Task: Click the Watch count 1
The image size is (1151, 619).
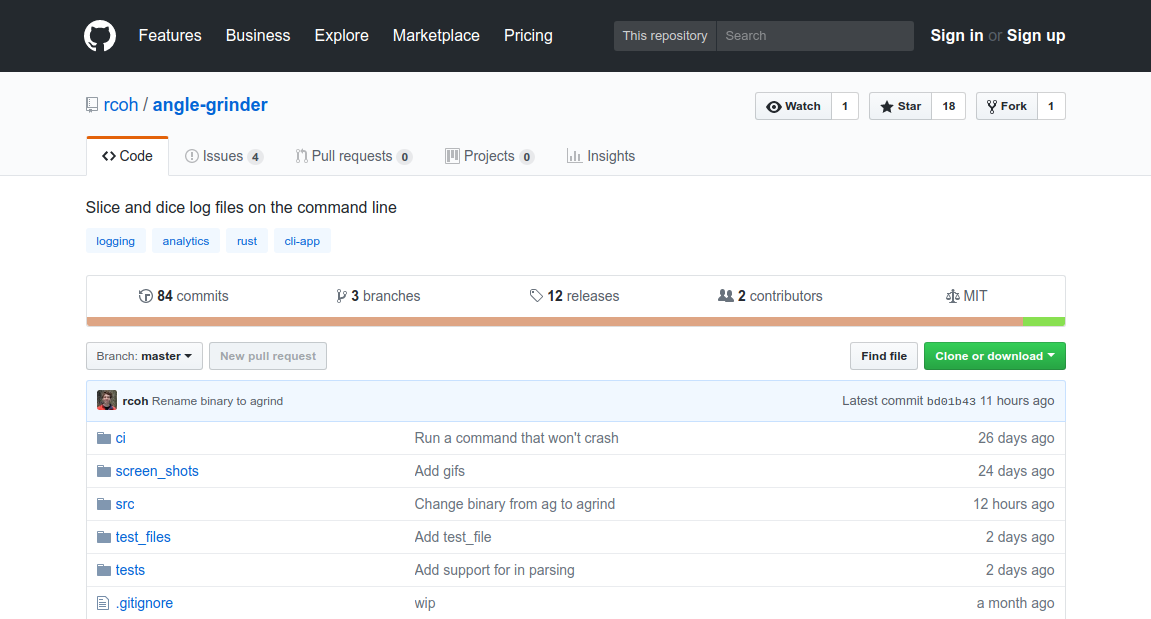Action: 845,106
